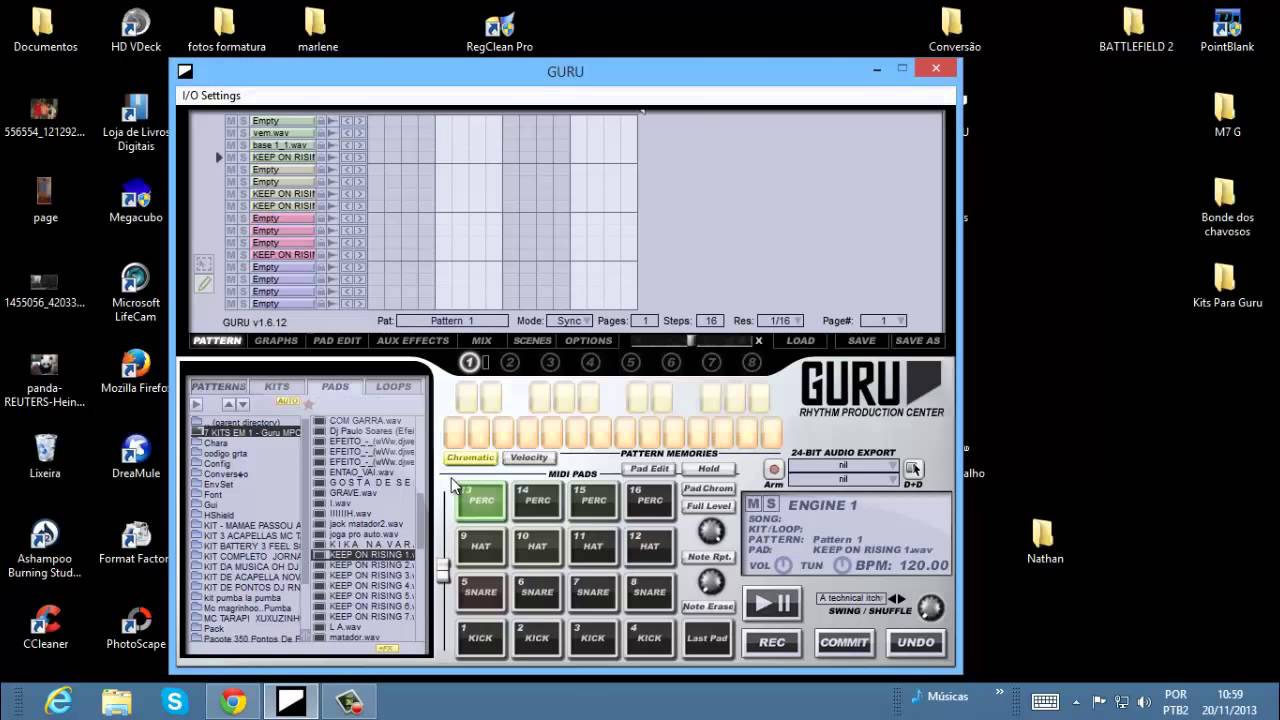Click the play/pause transport button
1280x720 pixels.
click(772, 603)
